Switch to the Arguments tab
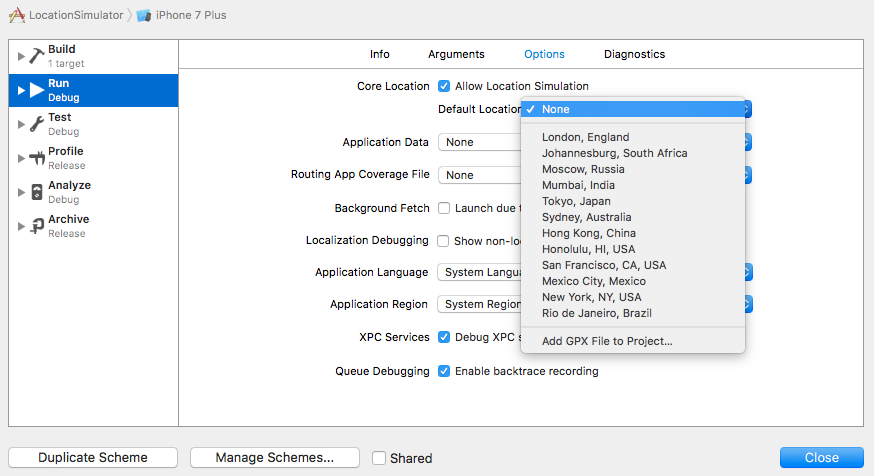This screenshot has width=874, height=476. pos(456,54)
